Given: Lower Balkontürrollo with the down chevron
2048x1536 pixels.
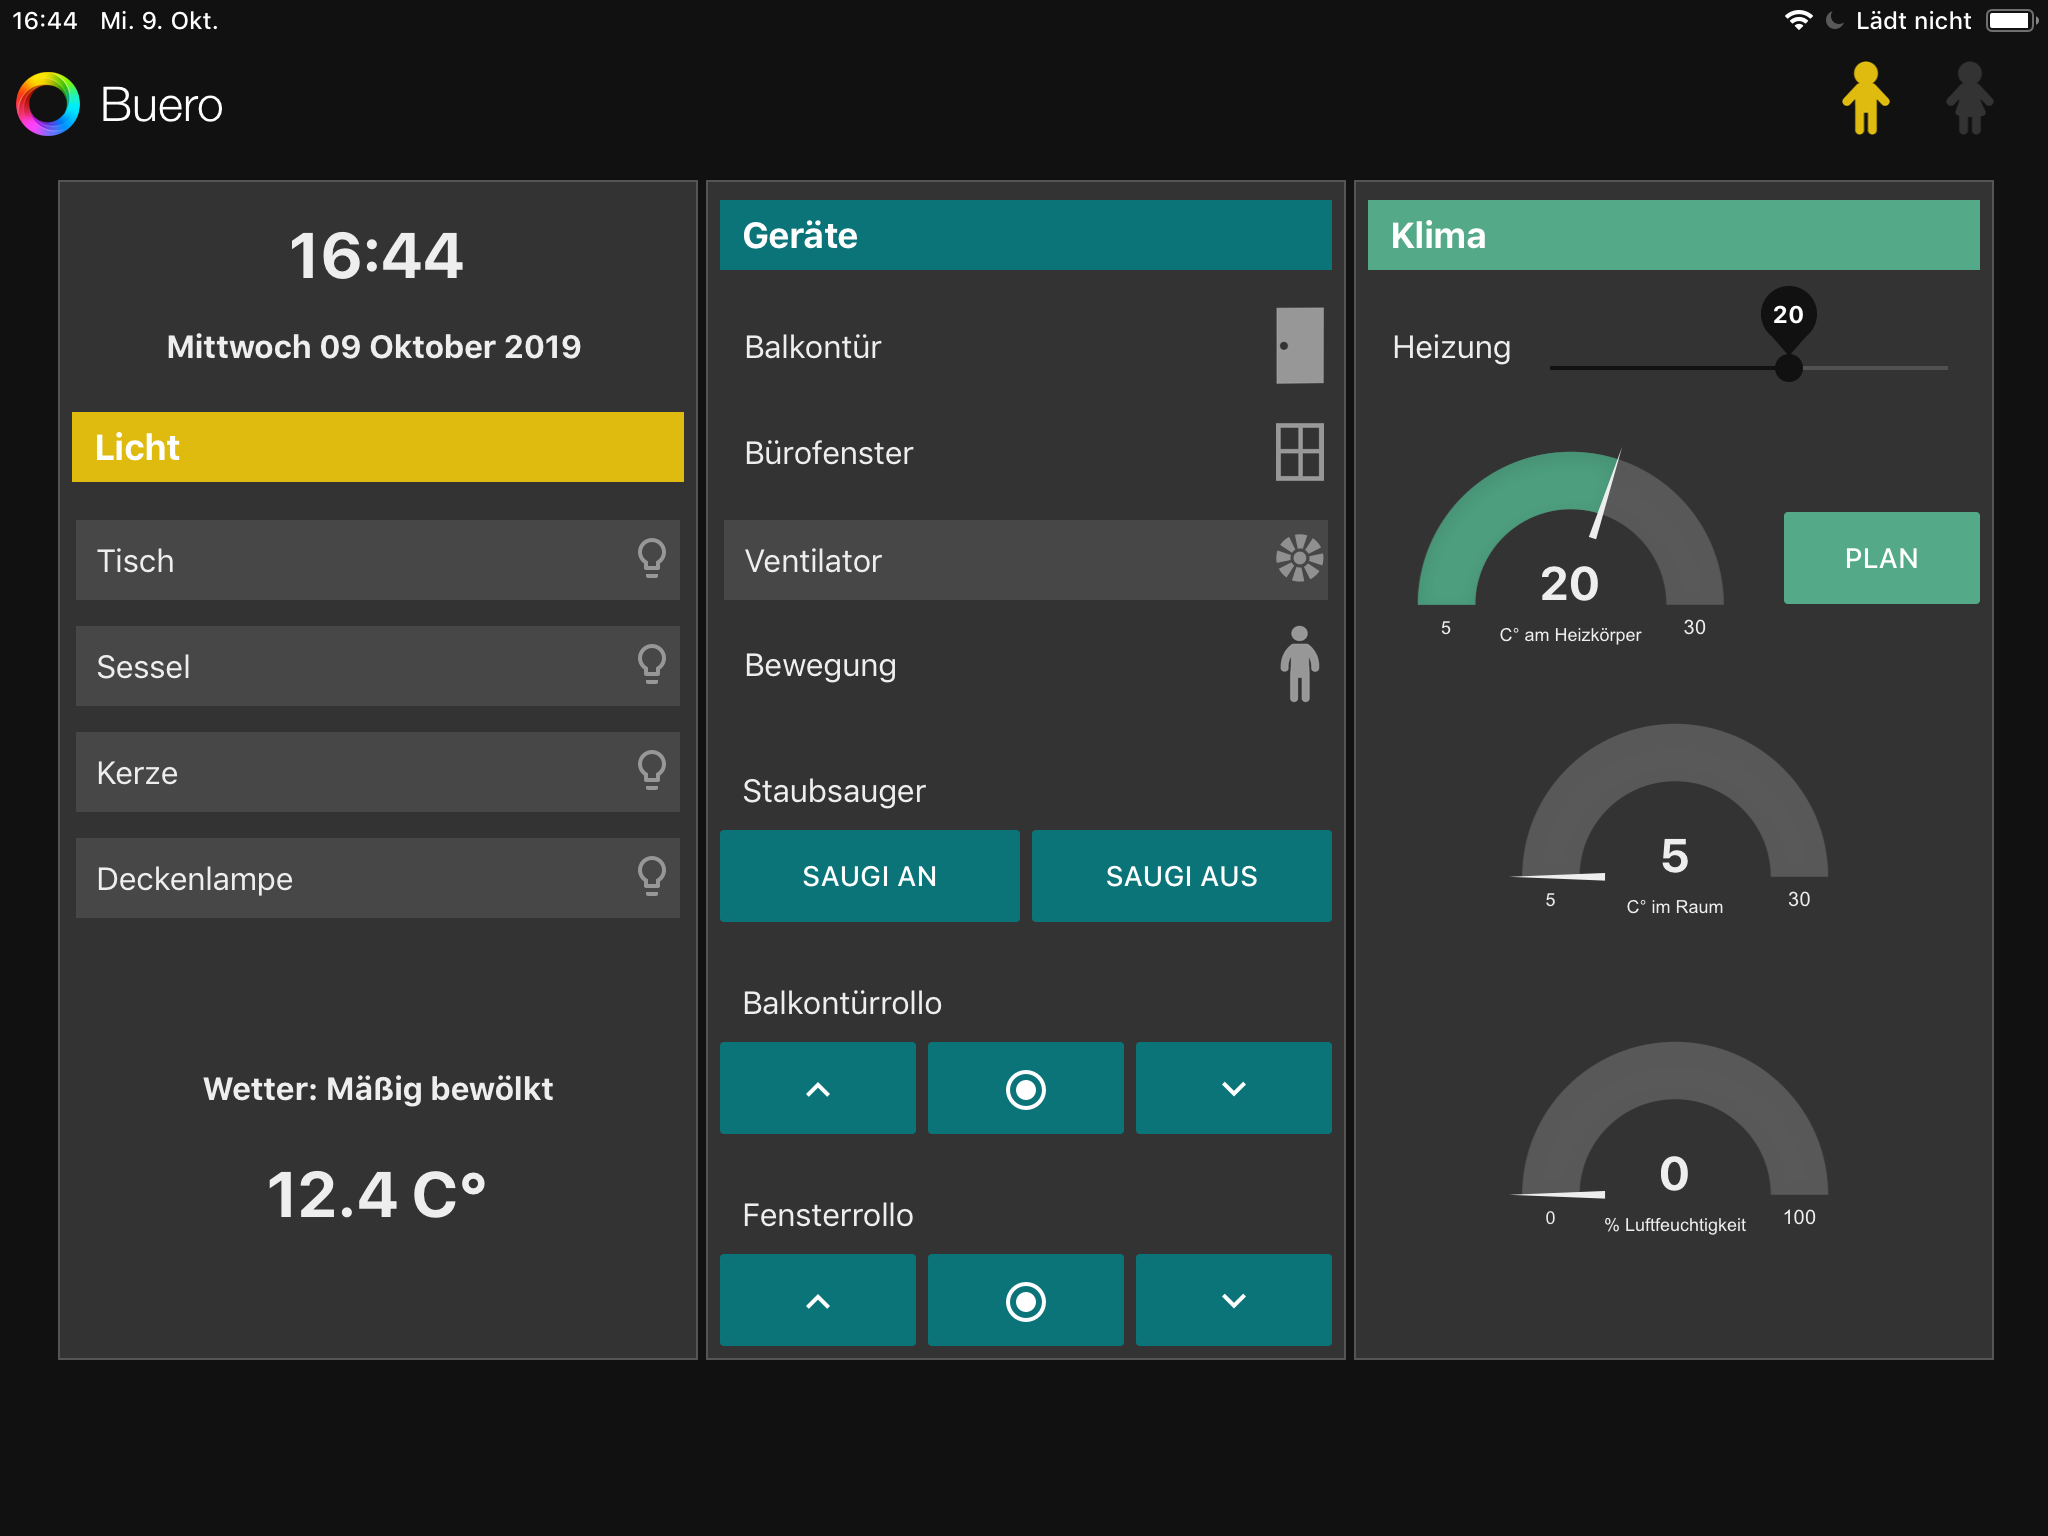Looking at the screenshot, I should 1233,1088.
